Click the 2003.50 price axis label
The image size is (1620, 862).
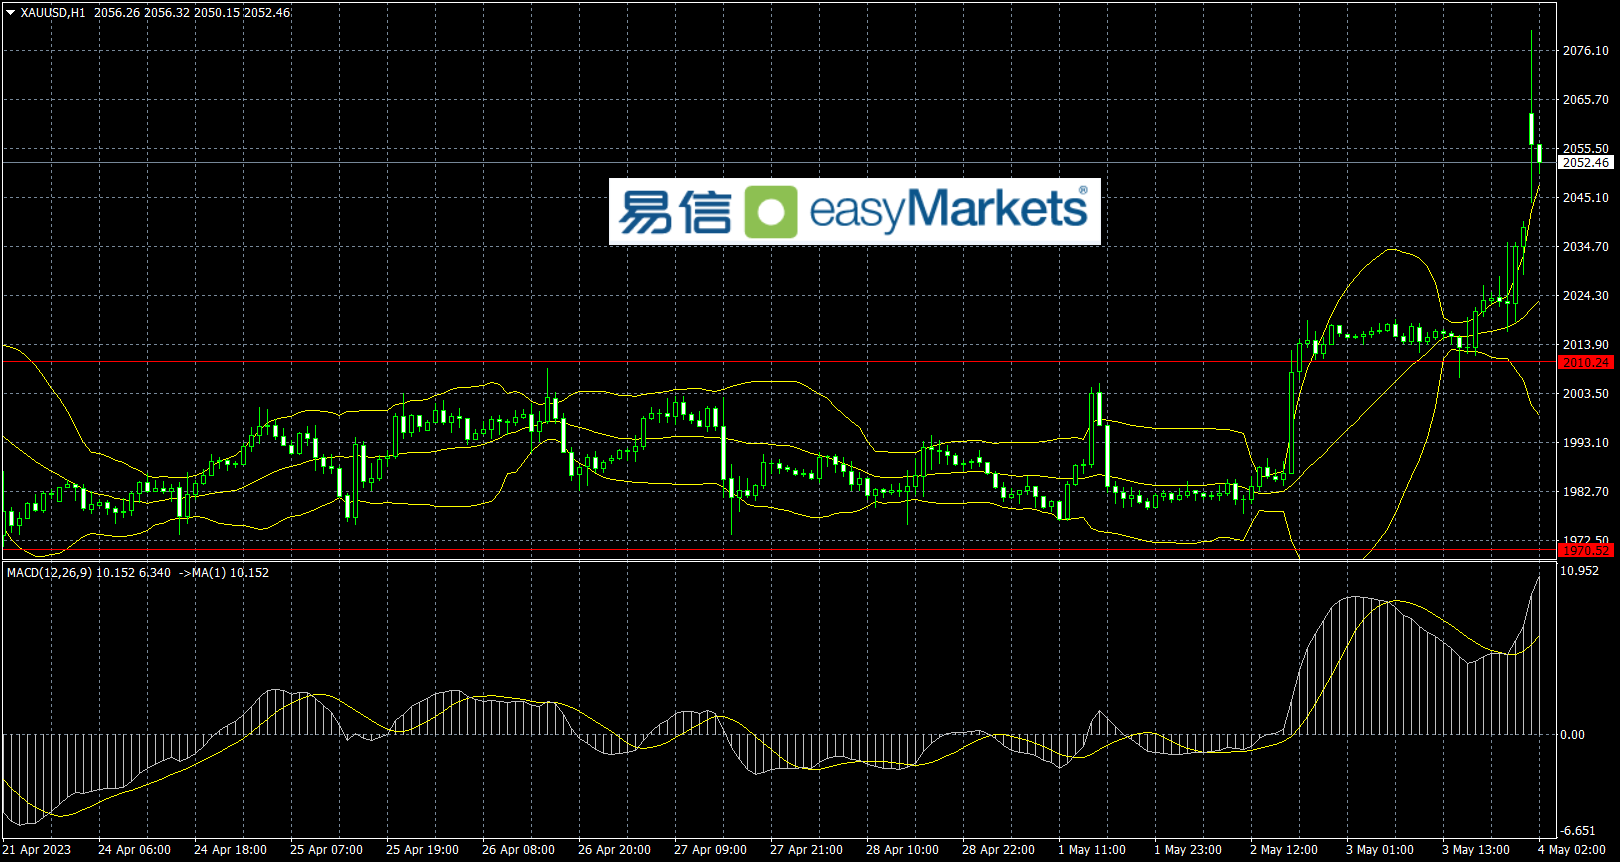(x=1586, y=394)
